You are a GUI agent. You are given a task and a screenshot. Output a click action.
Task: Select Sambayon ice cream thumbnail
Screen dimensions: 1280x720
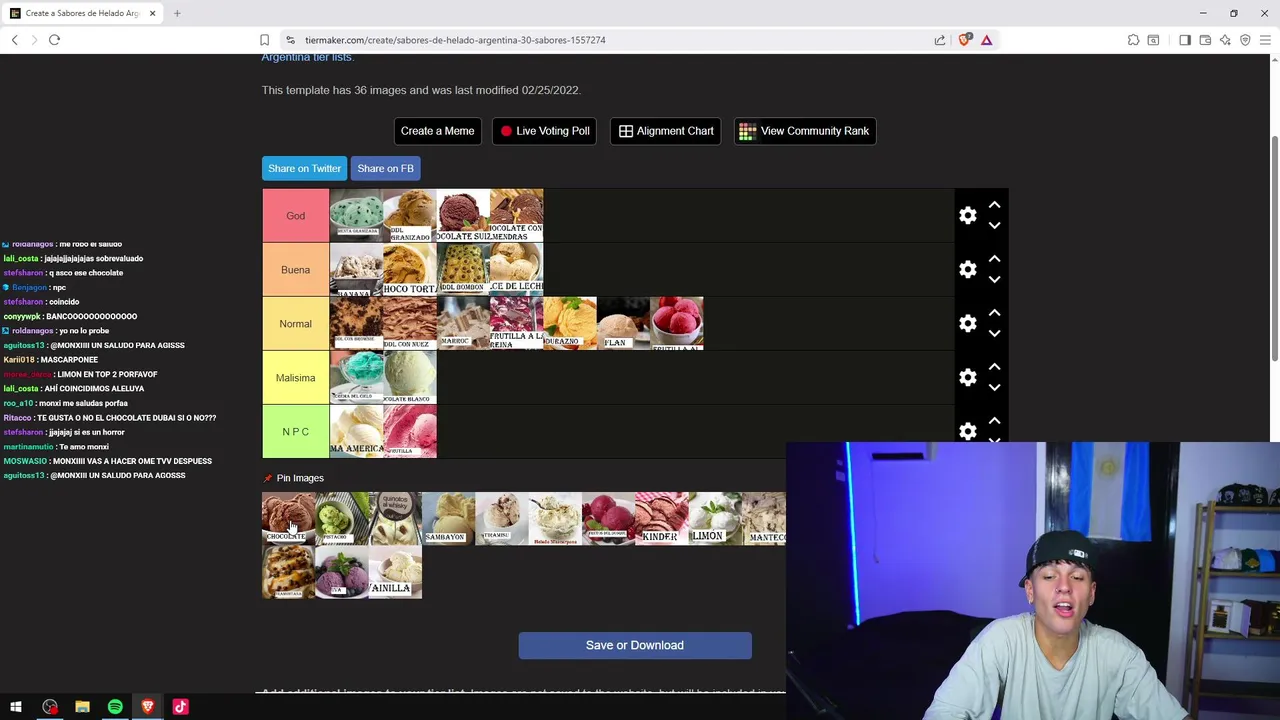(x=448, y=518)
